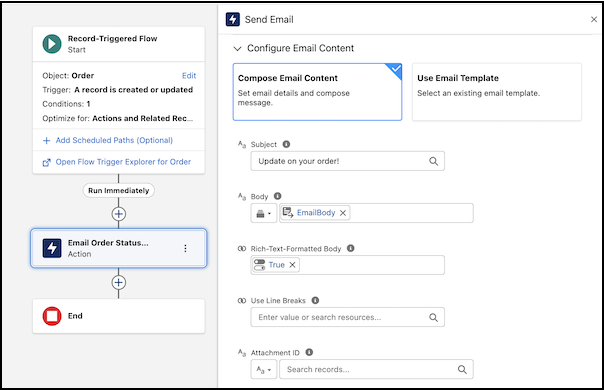This screenshot has width=604, height=390.
Task: Click the Email Order Status action lightning icon
Action: [52, 248]
